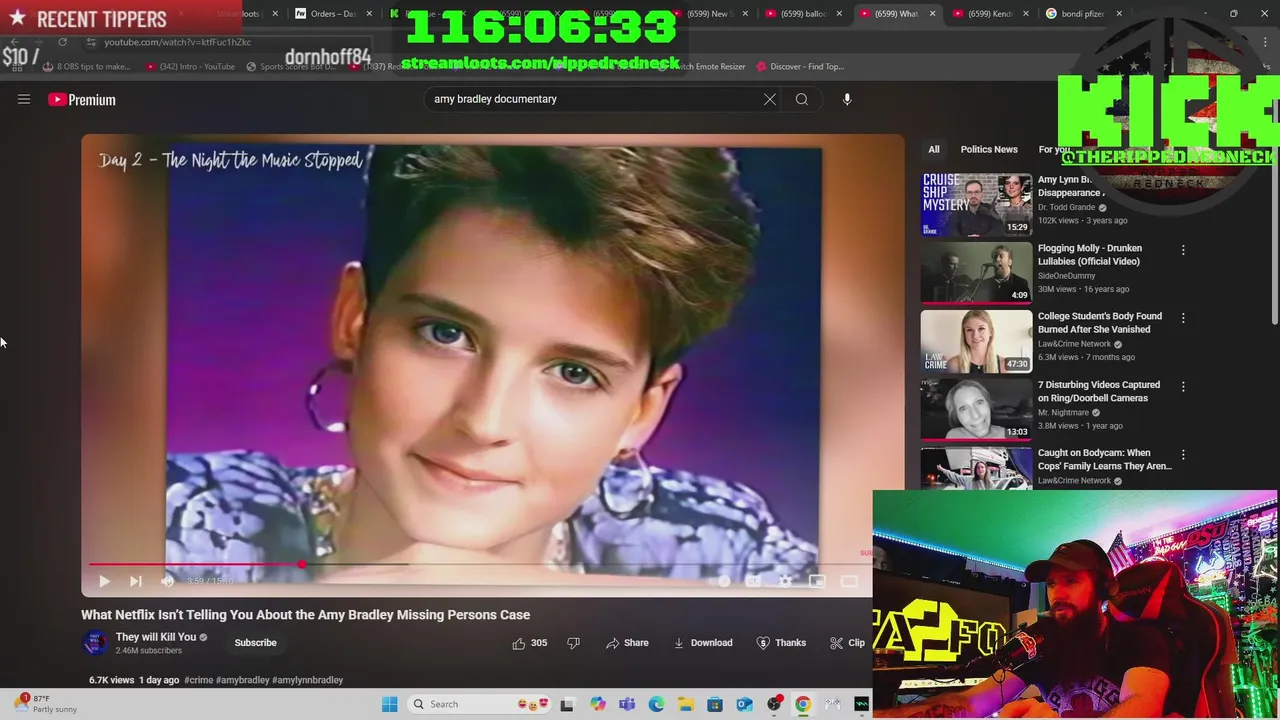
Task: Create a Clip from the video
Action: (x=848, y=643)
